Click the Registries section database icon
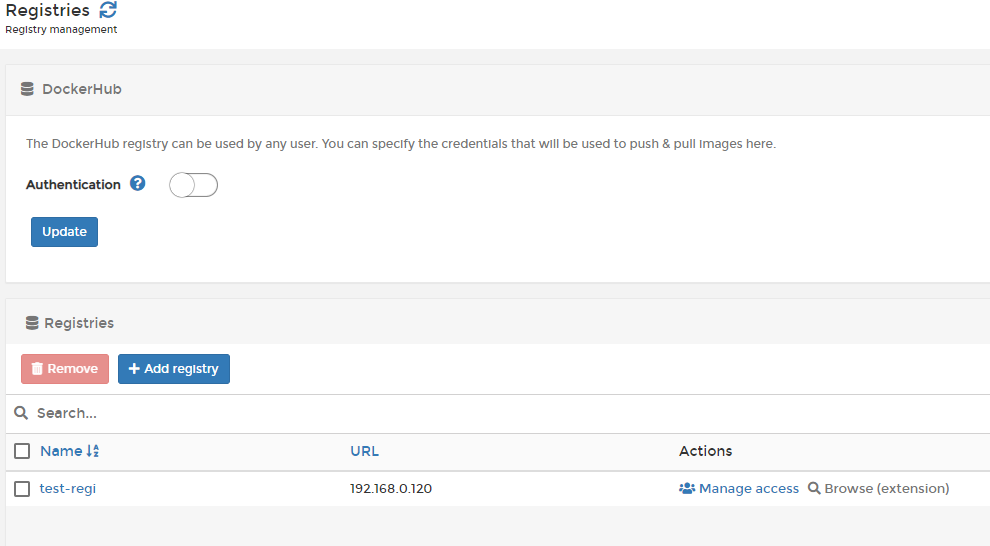Image resolution: width=990 pixels, height=546 pixels. click(x=32, y=323)
